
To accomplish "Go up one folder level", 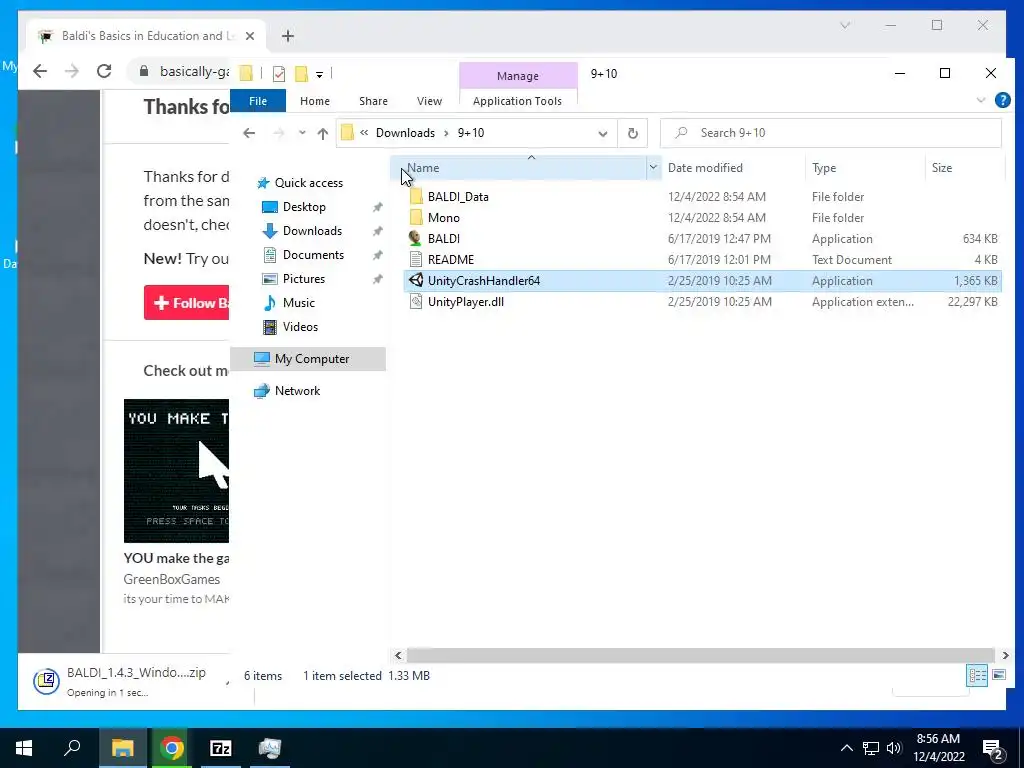I will pyautogui.click(x=323, y=133).
